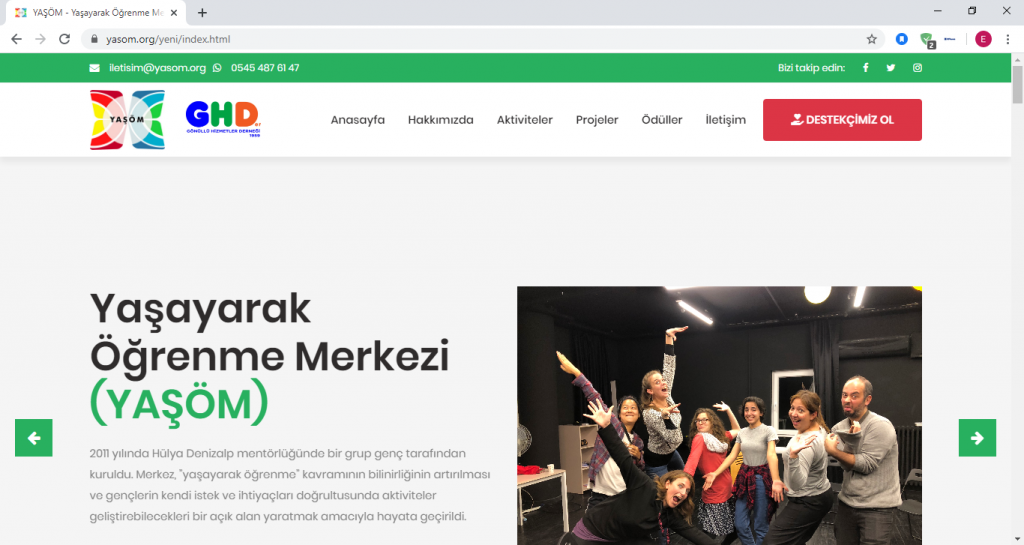Image resolution: width=1024 pixels, height=545 pixels.
Task: Open the Aktiviteler menu item
Action: coord(524,120)
